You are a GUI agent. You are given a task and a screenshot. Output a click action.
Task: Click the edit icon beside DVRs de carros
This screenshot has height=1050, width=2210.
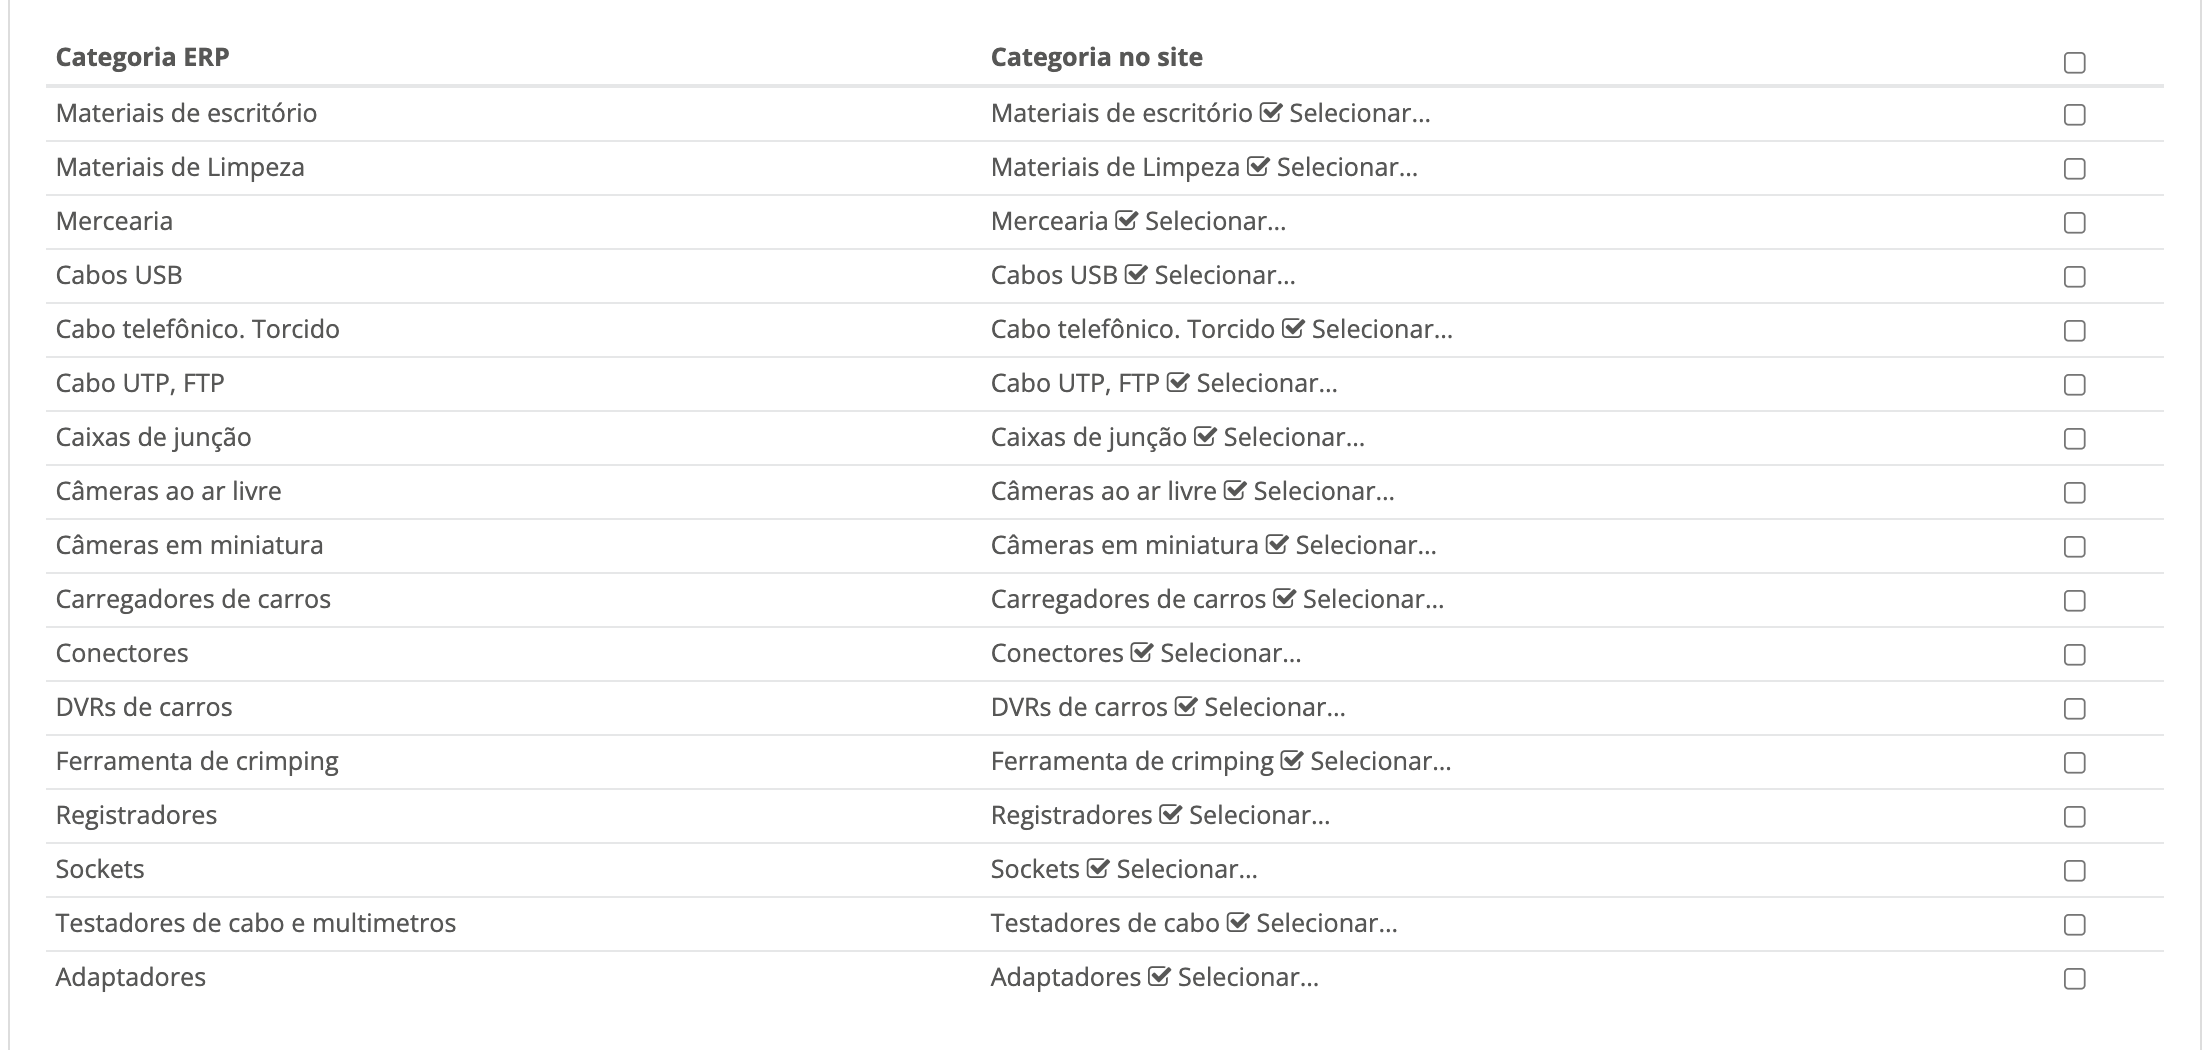[x=1186, y=707]
